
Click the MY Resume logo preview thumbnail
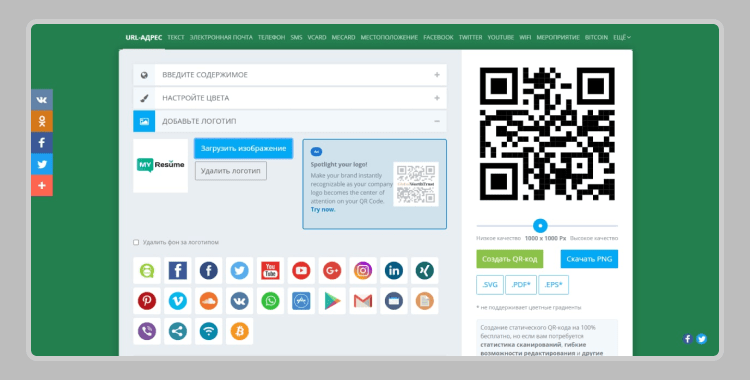point(160,166)
